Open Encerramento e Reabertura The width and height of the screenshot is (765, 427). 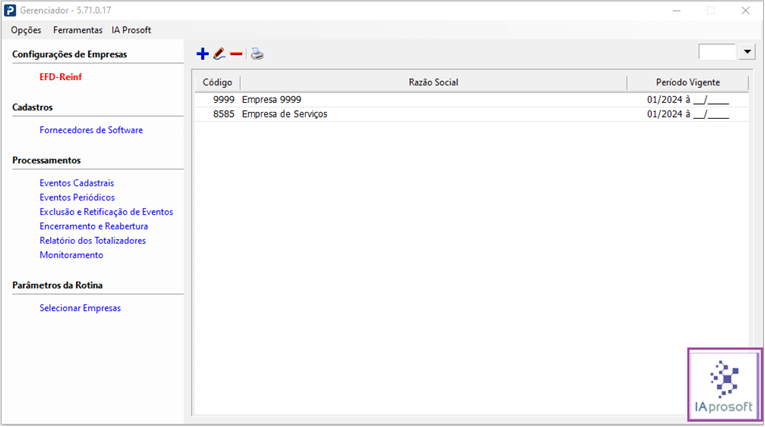click(94, 226)
